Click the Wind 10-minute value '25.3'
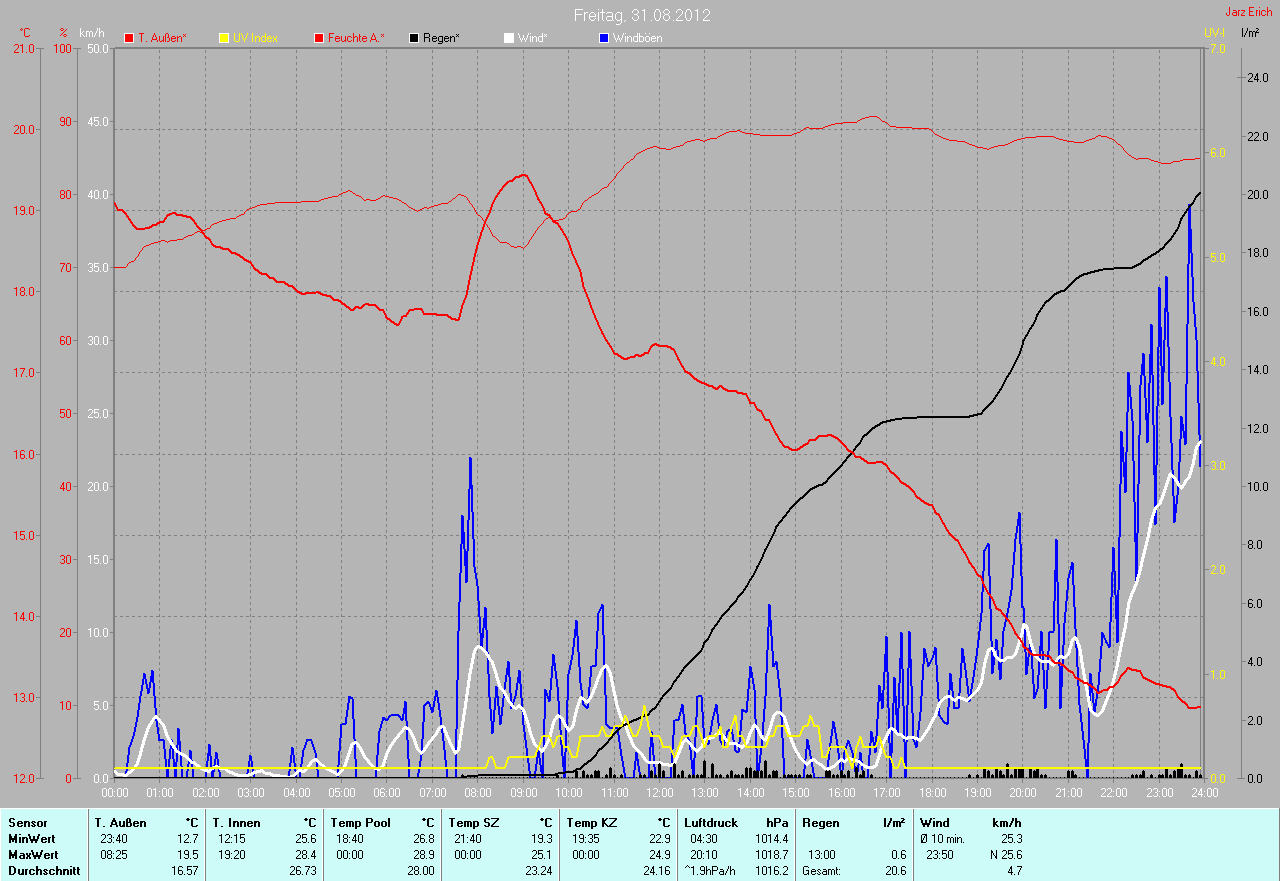1280x881 pixels. tap(1010, 839)
